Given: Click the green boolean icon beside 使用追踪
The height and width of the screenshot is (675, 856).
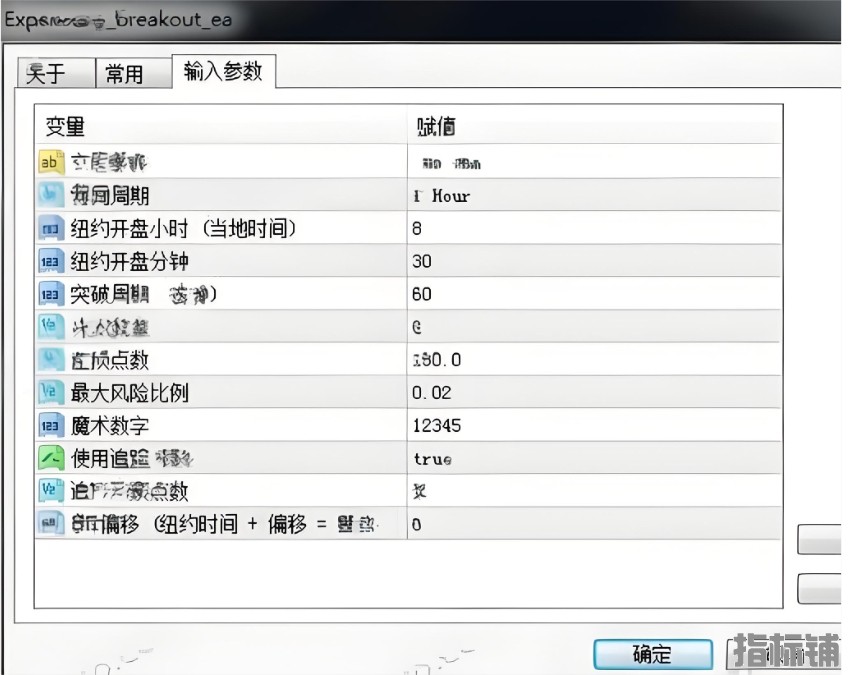Looking at the screenshot, I should coord(50,458).
